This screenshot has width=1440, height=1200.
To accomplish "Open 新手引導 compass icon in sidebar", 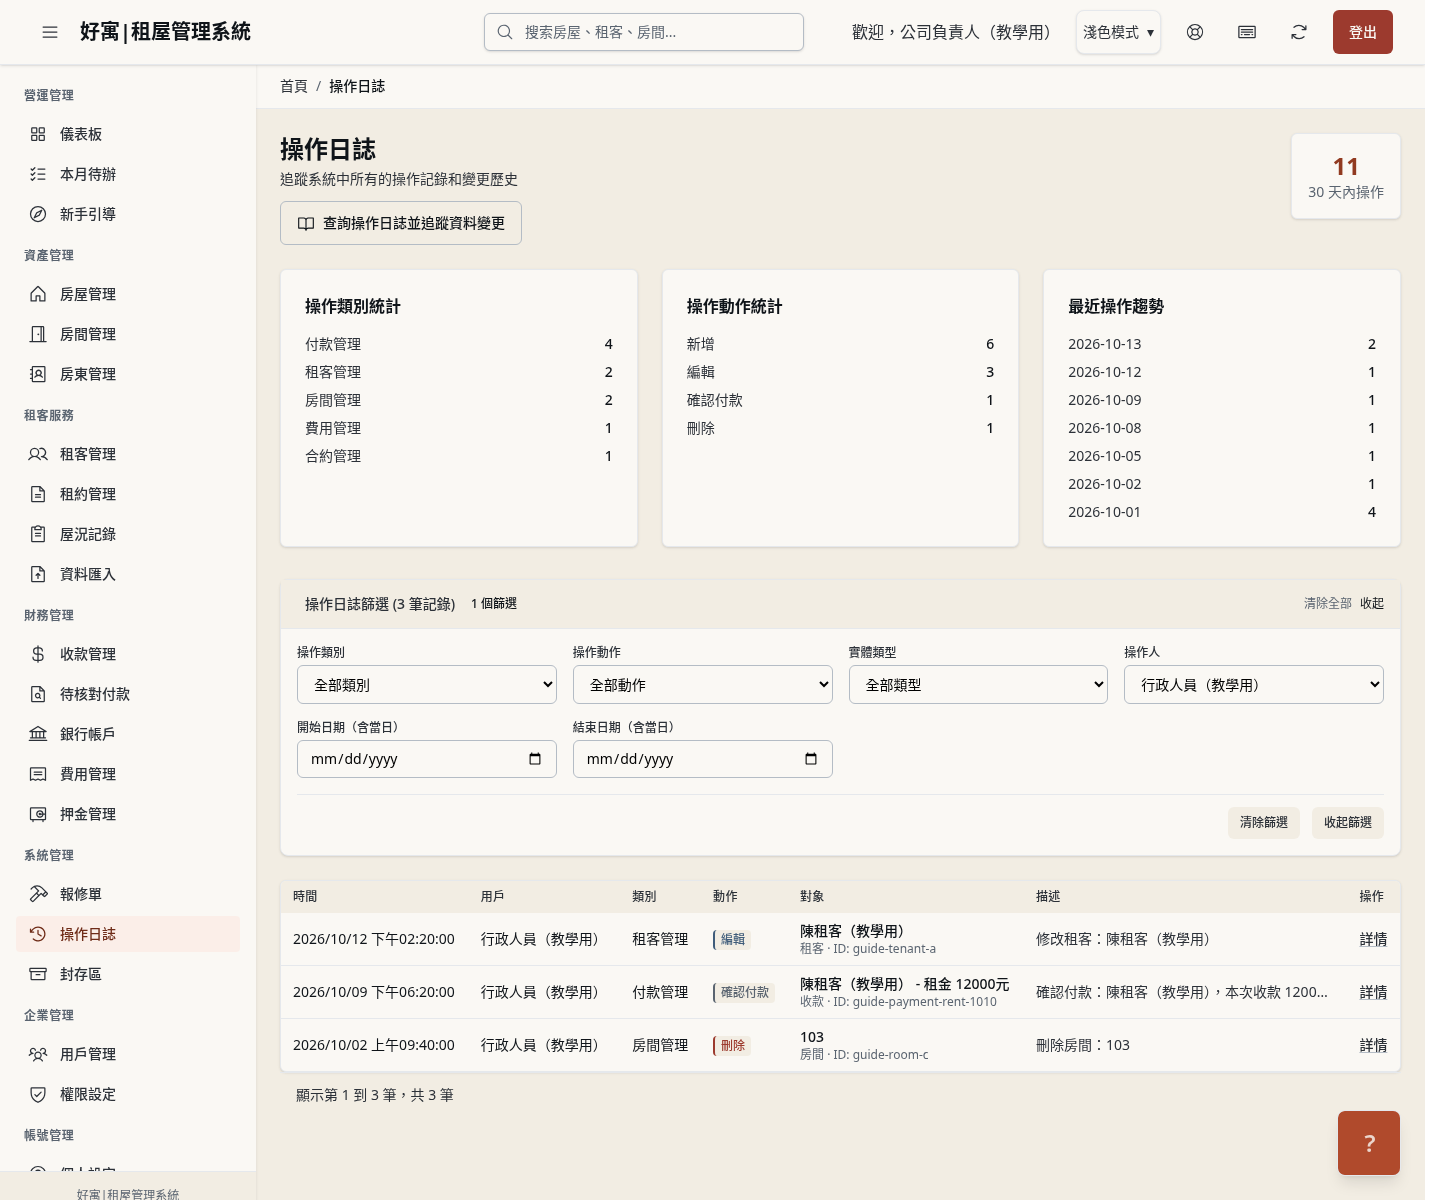I will [38, 214].
